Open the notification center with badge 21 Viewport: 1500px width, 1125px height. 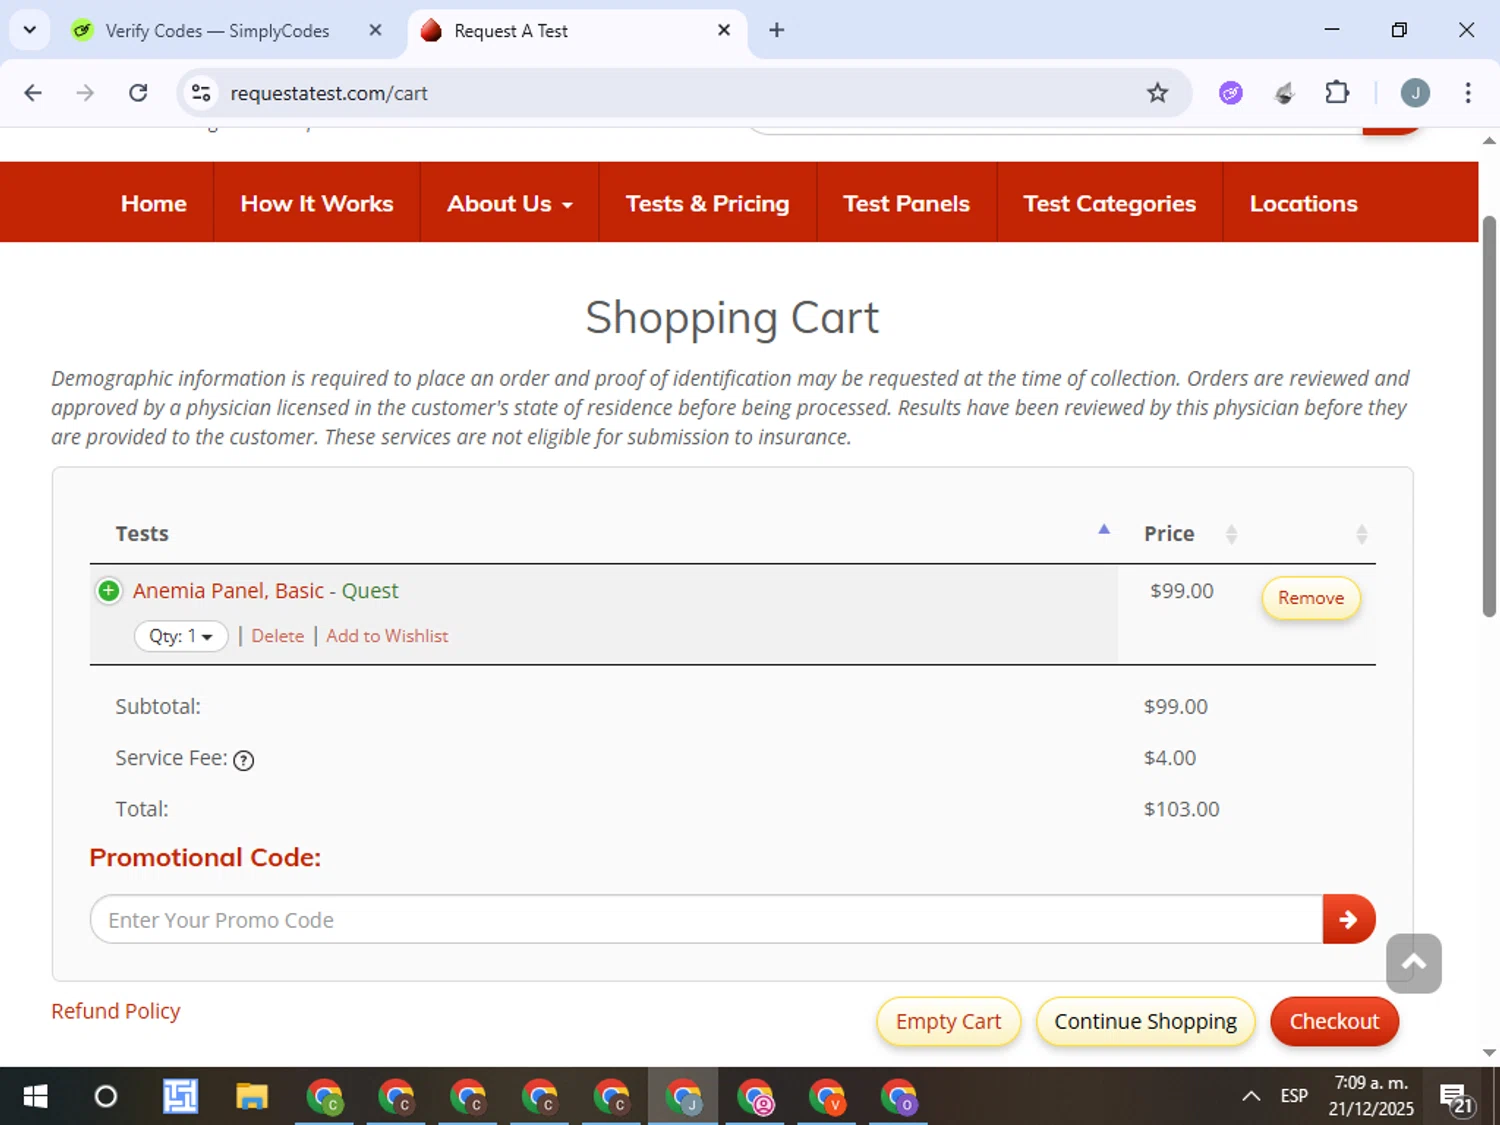[1456, 1098]
